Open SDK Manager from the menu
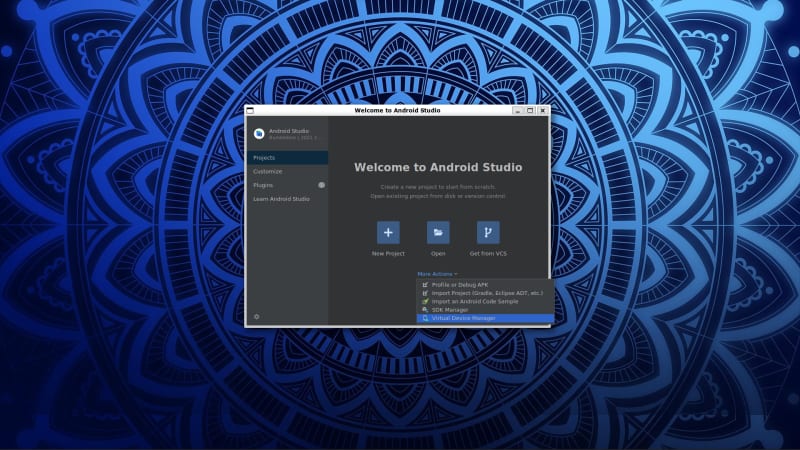The height and width of the screenshot is (450, 800). pyautogui.click(x=485, y=310)
